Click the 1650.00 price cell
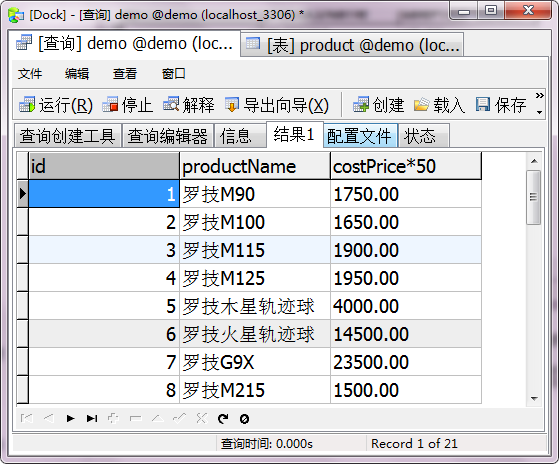This screenshot has width=559, height=464. pos(406,222)
